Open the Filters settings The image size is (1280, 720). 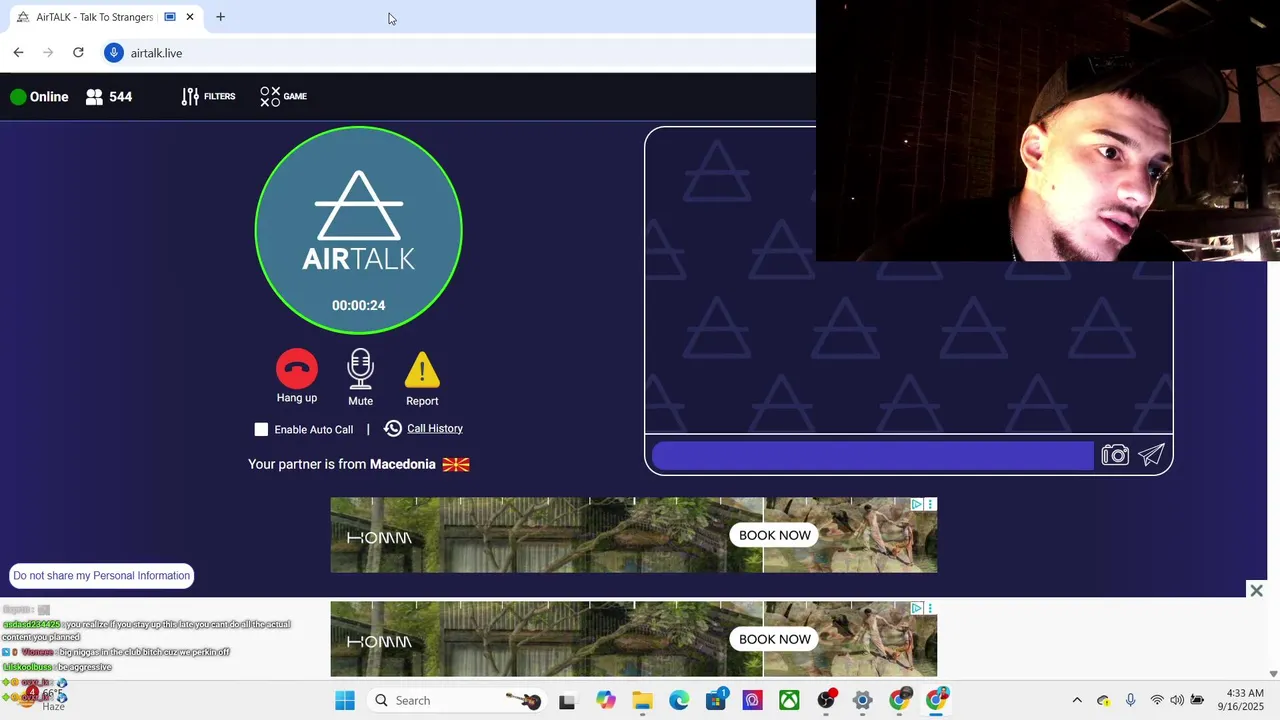click(208, 96)
